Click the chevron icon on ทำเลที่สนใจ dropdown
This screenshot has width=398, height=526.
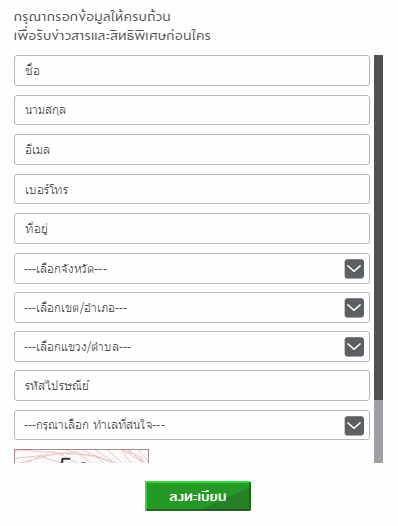tap(354, 426)
